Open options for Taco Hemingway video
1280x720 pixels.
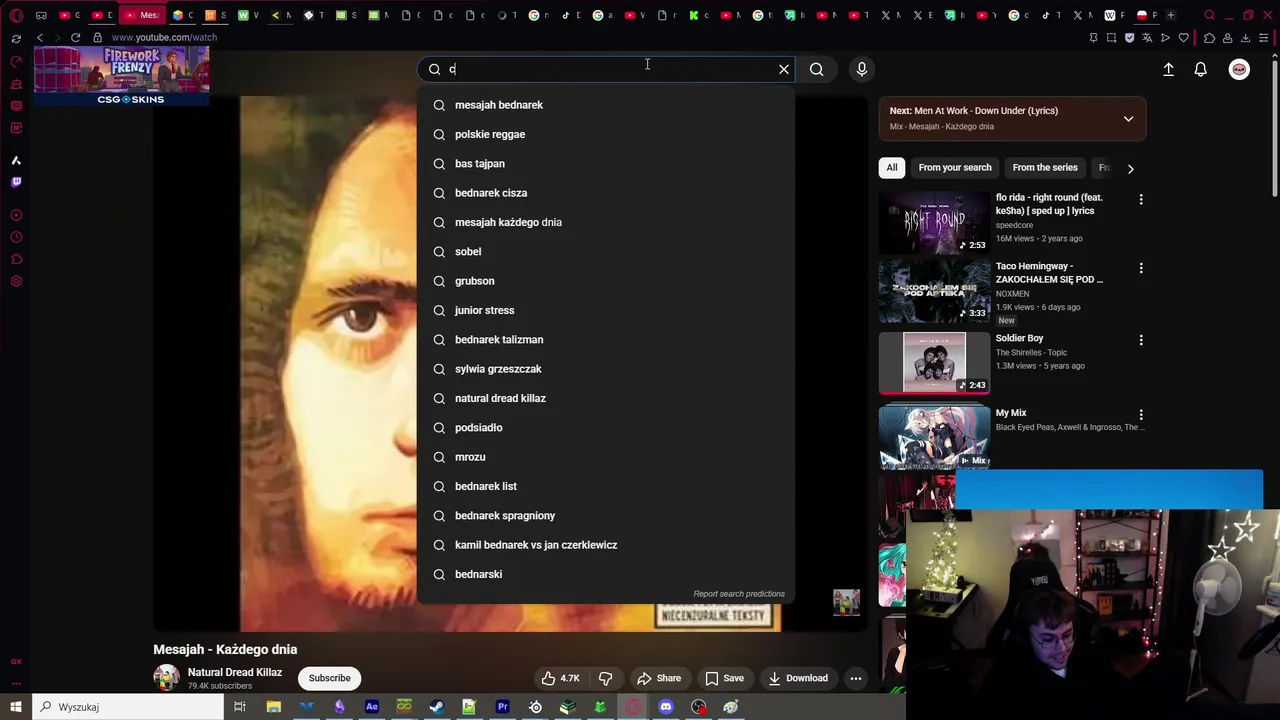(x=1141, y=268)
